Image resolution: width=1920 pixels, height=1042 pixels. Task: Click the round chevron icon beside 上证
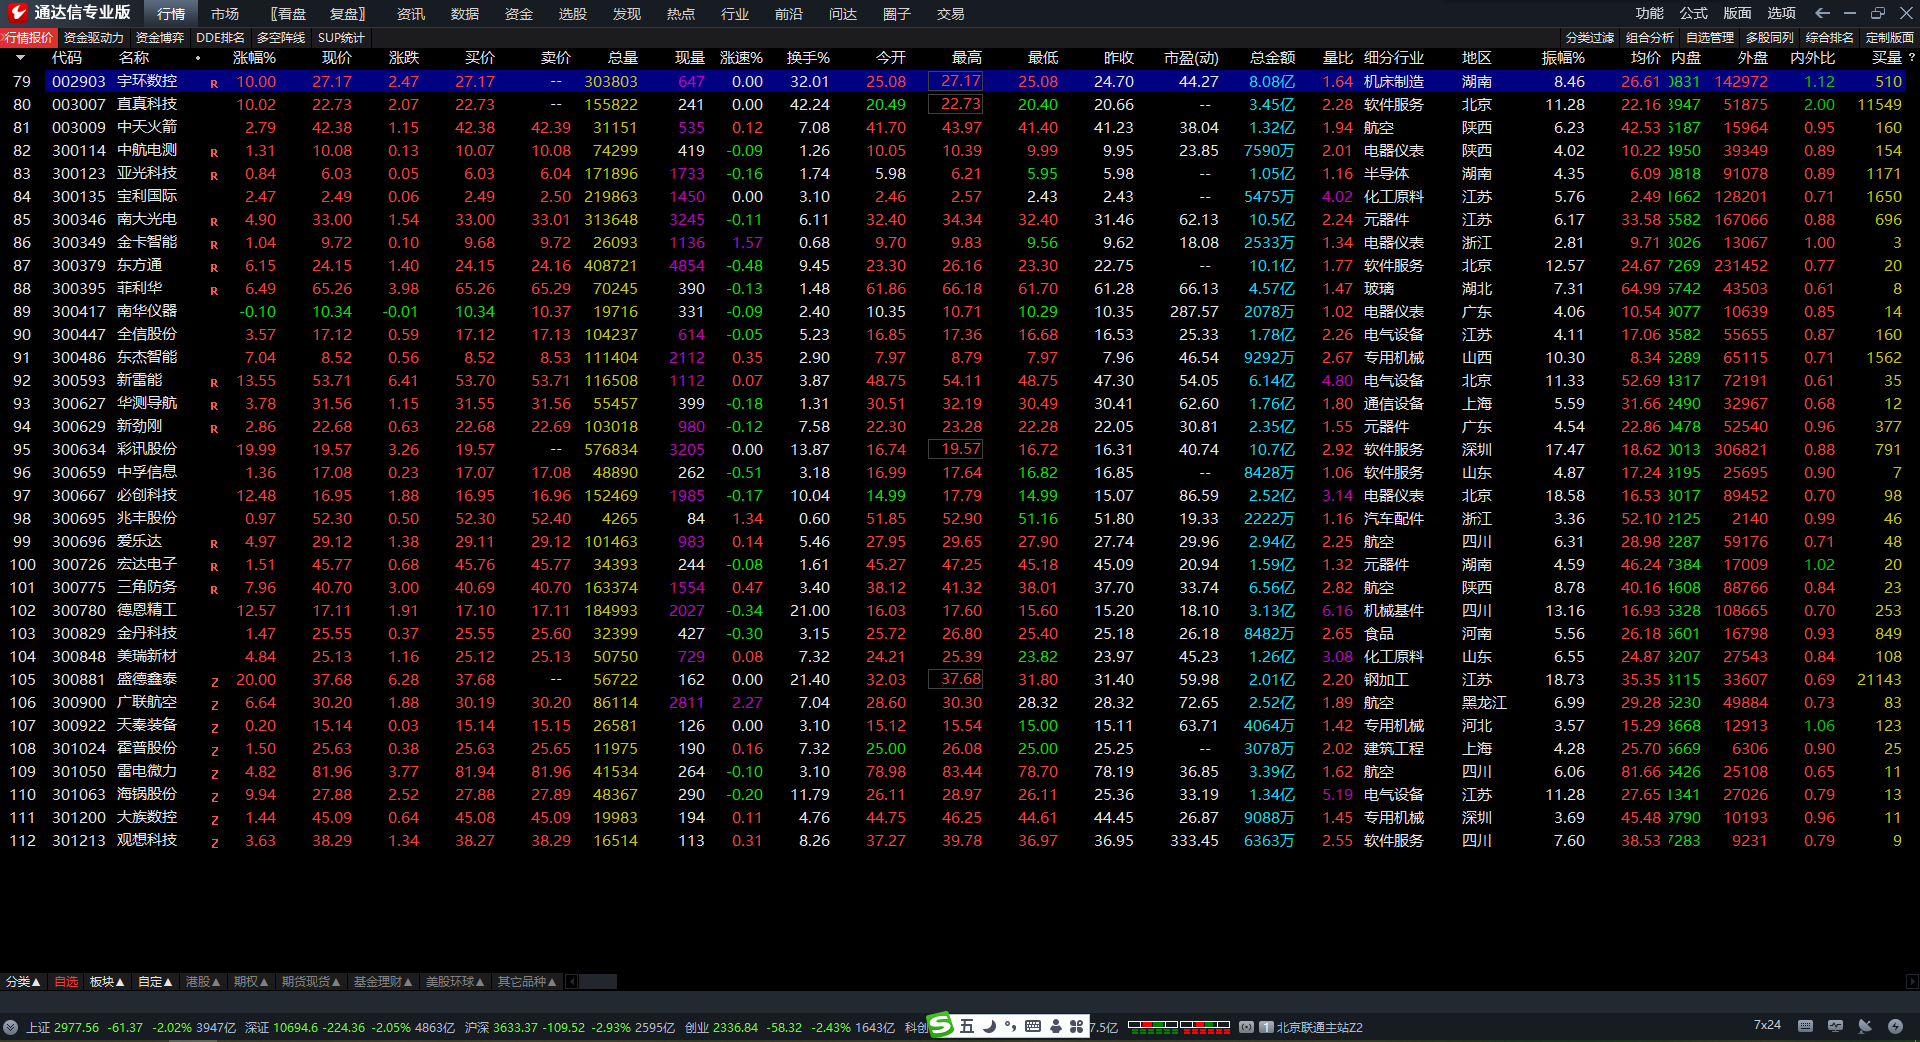tap(10, 1027)
